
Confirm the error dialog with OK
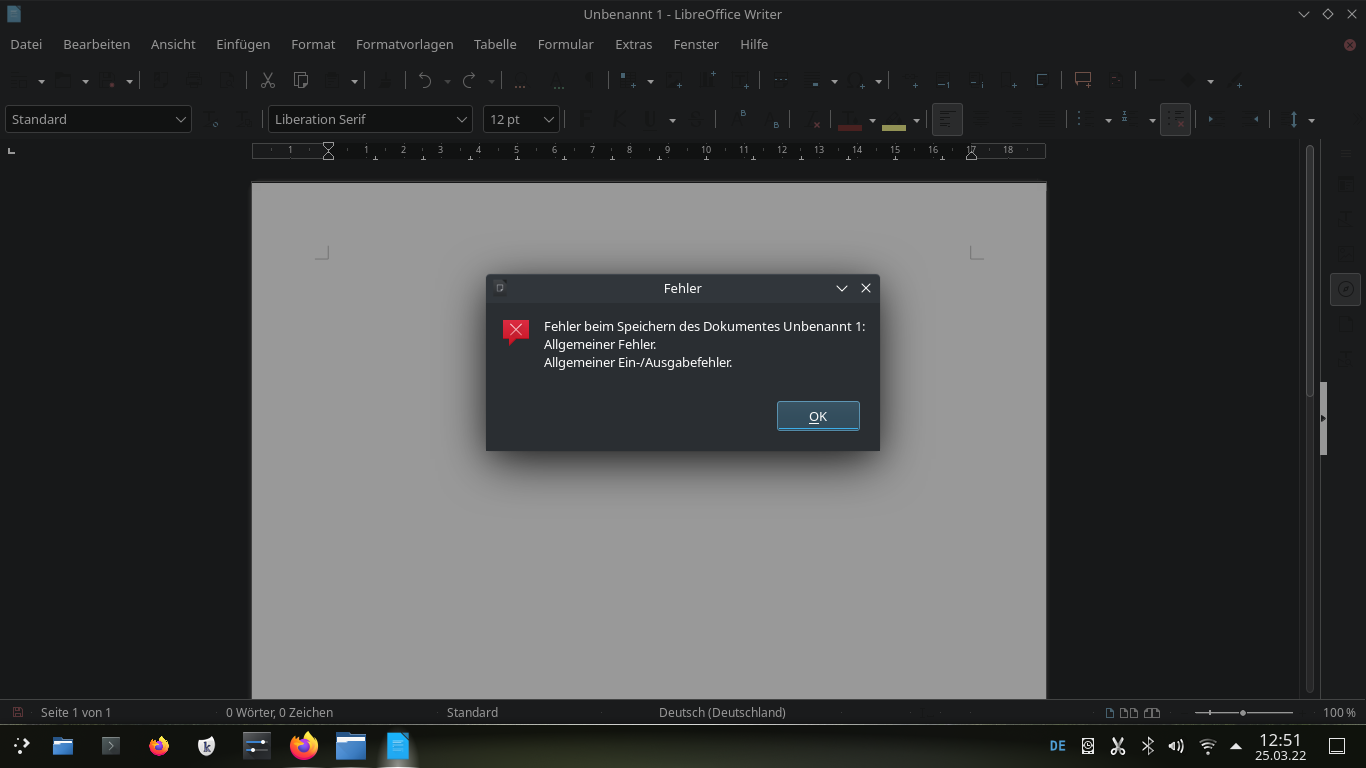(x=818, y=416)
